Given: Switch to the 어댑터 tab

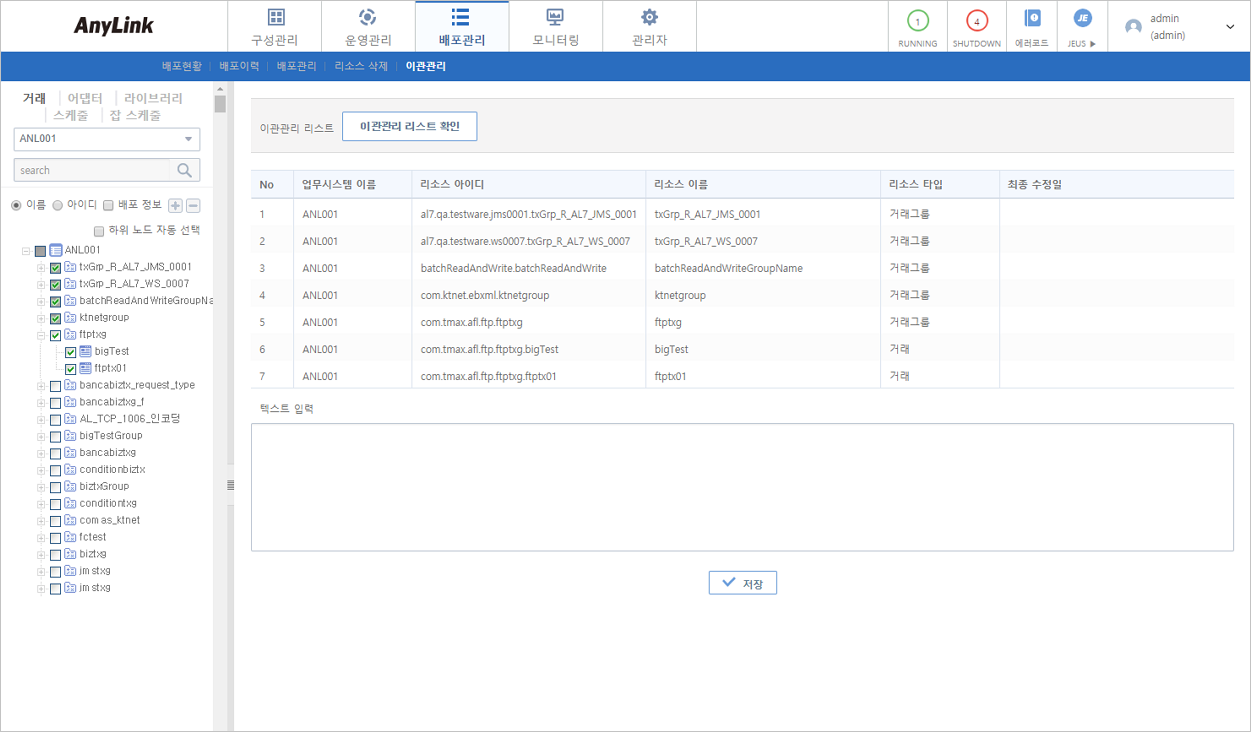Looking at the screenshot, I should coord(83,97).
